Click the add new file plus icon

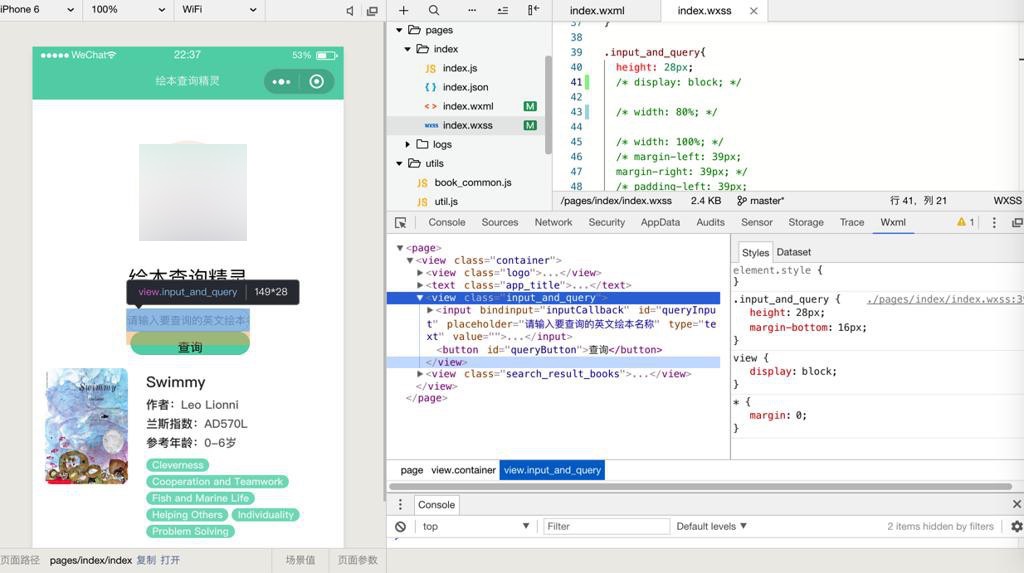point(404,10)
